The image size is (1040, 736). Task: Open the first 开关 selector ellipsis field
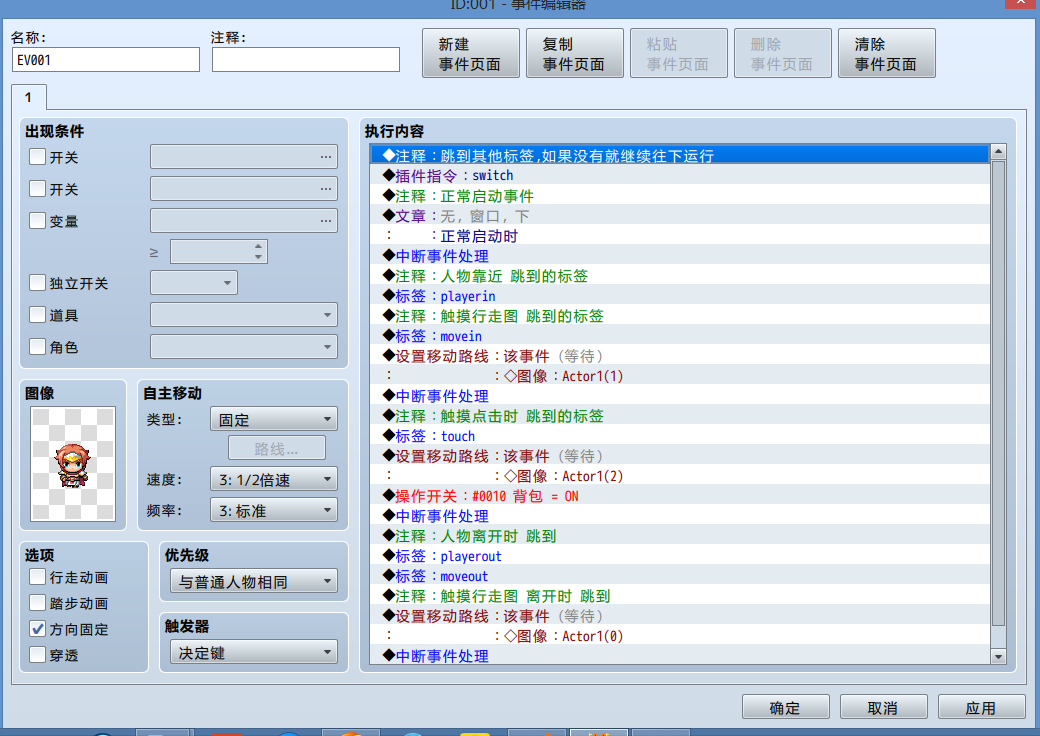[244, 156]
